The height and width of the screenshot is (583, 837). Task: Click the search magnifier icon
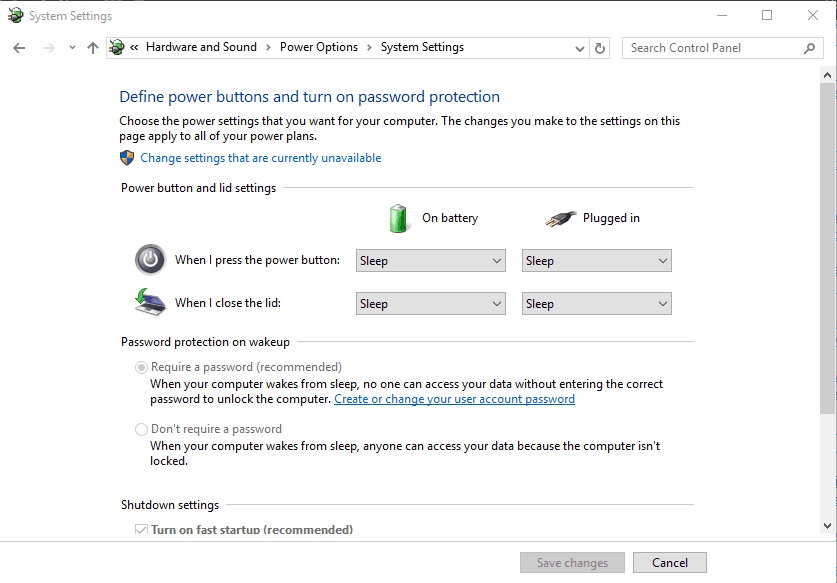pyautogui.click(x=810, y=47)
